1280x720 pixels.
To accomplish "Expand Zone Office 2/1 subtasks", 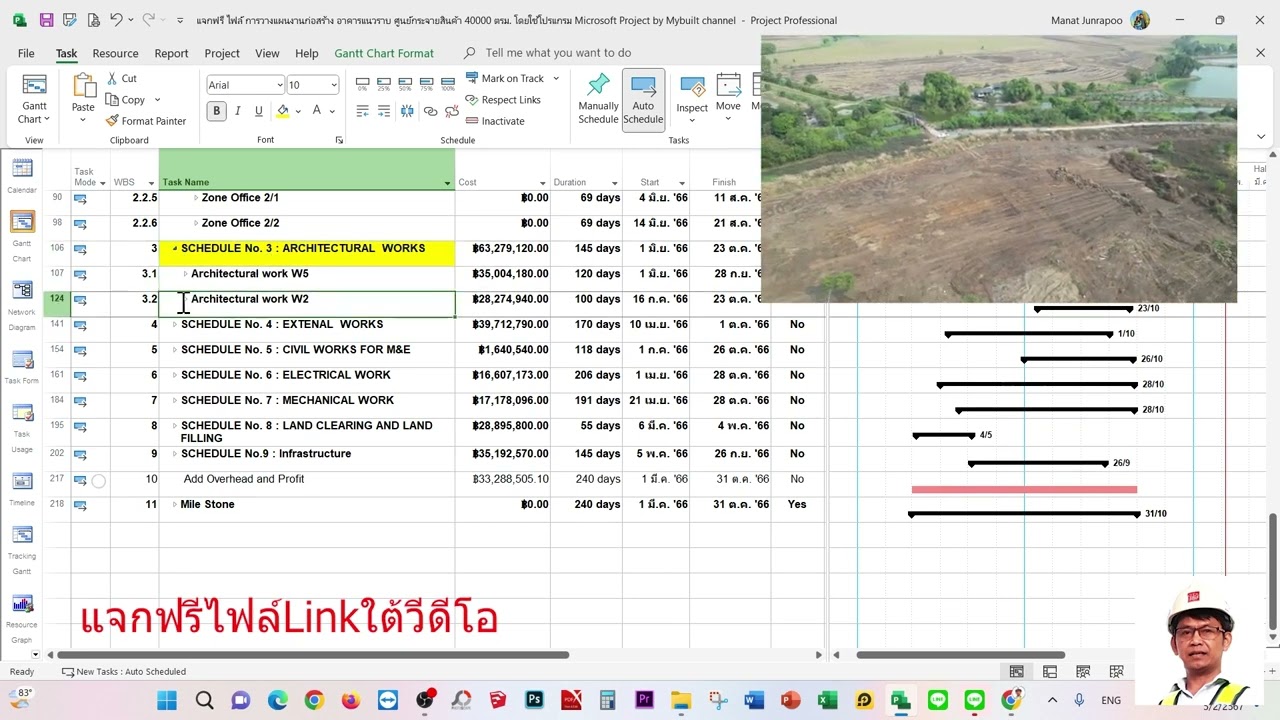I will tap(196, 198).
